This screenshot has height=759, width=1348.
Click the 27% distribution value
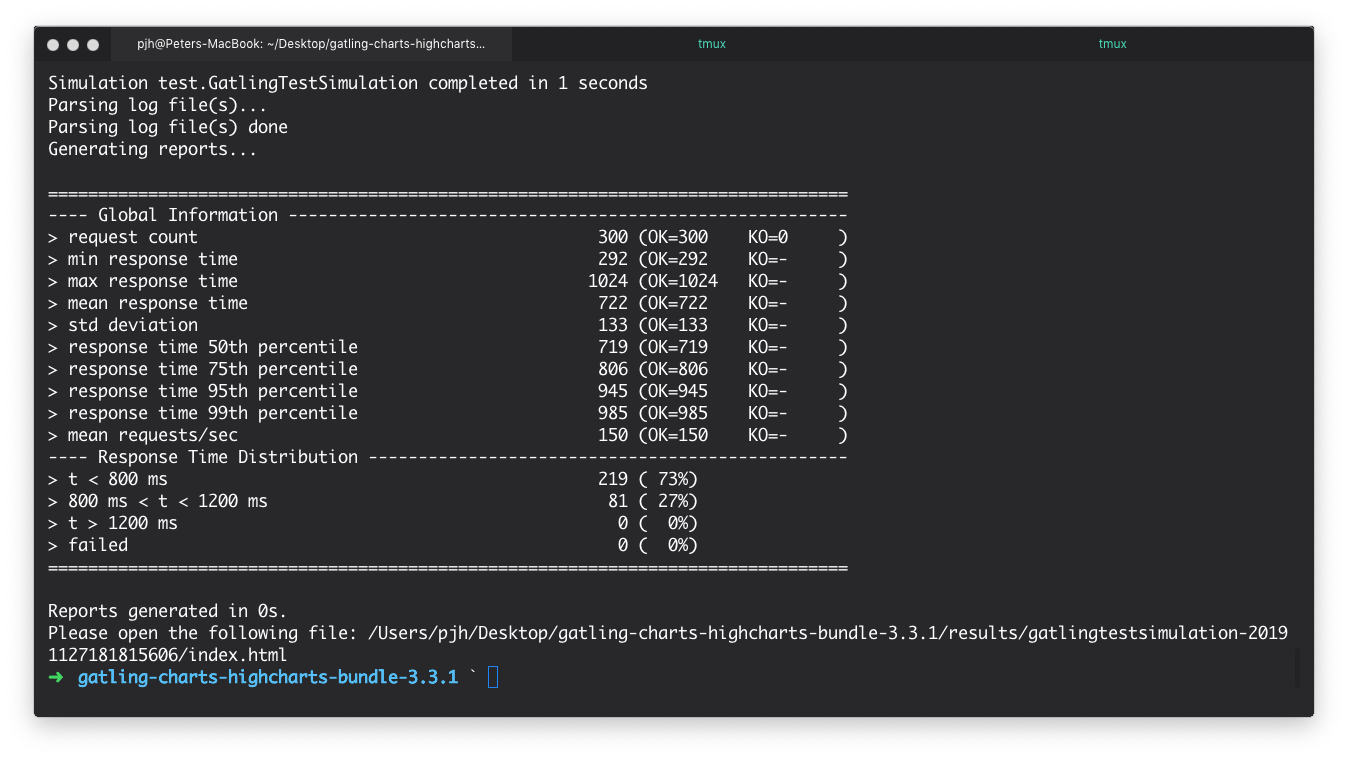[x=673, y=501]
